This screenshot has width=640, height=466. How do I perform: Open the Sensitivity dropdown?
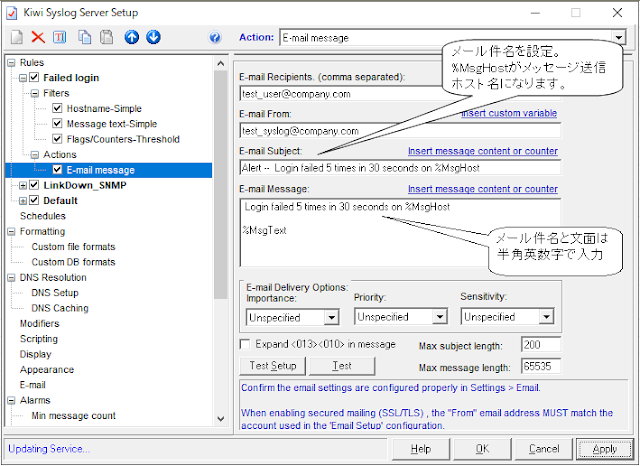[546, 317]
